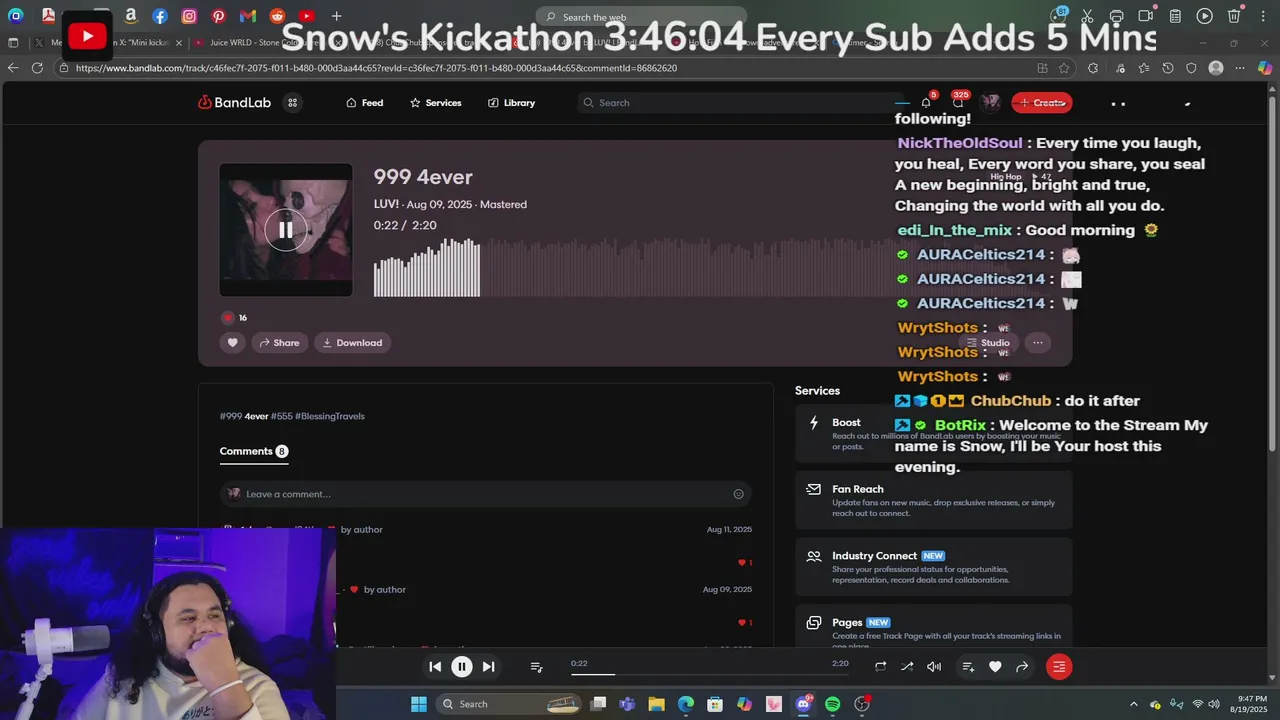Share the track from bottom player arrow

(x=1022, y=667)
